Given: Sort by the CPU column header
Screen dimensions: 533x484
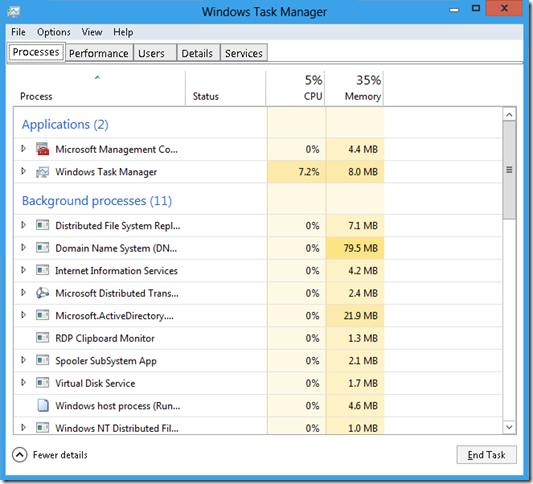Looking at the screenshot, I should coord(295,88).
